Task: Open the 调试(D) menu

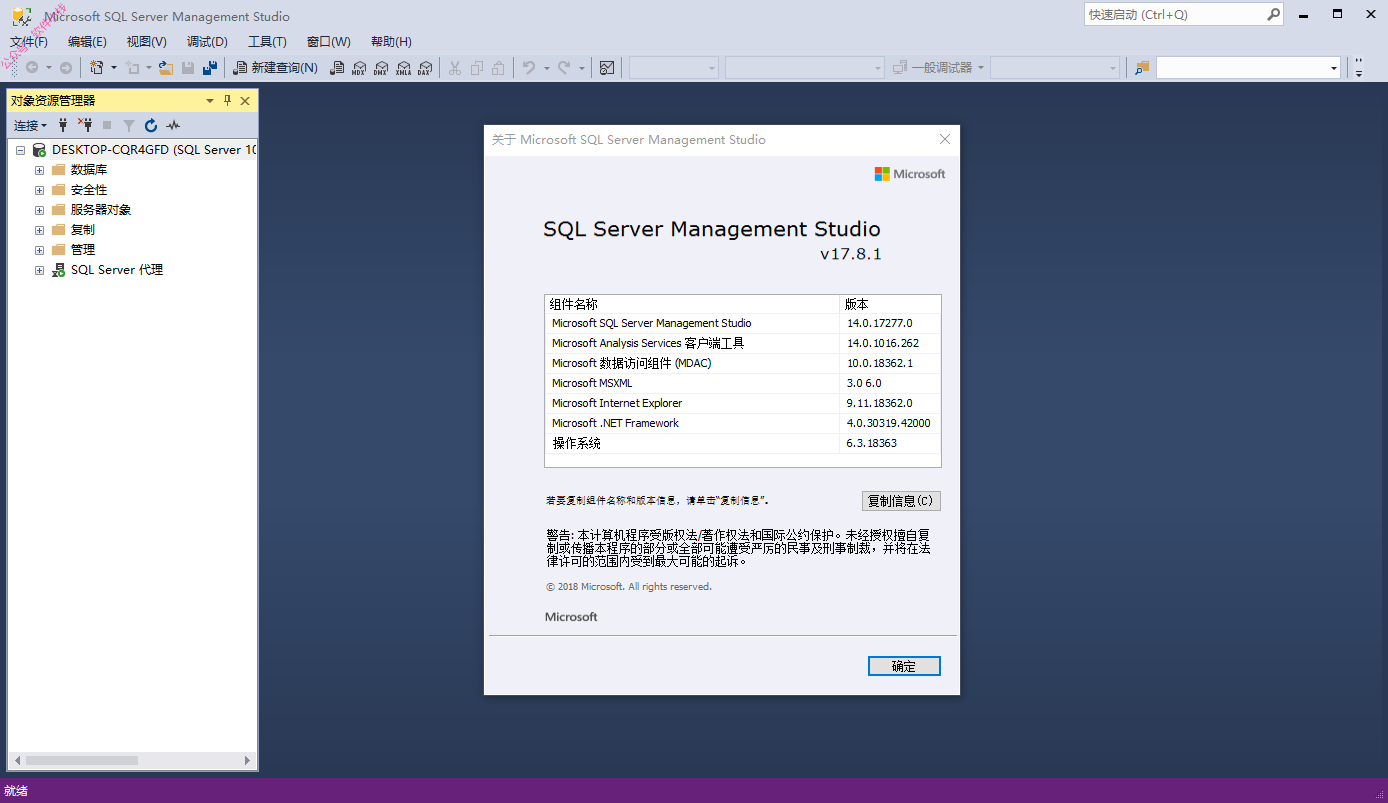Action: coord(207,42)
